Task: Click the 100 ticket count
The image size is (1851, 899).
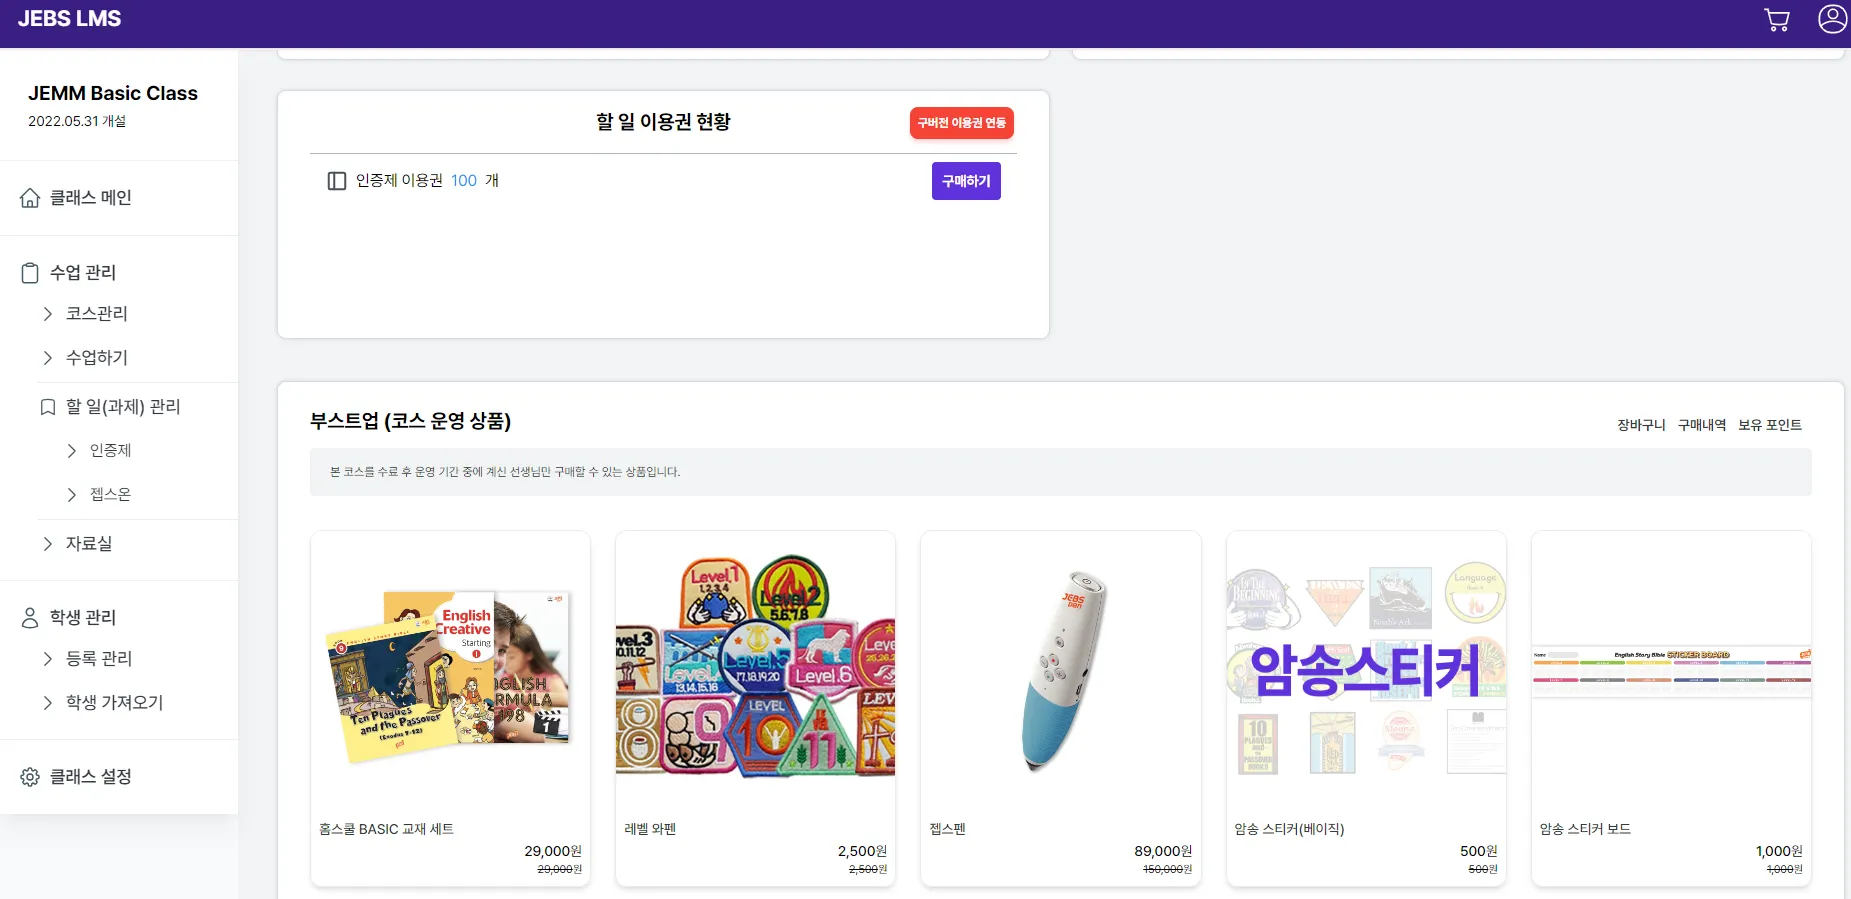Action: 464,181
